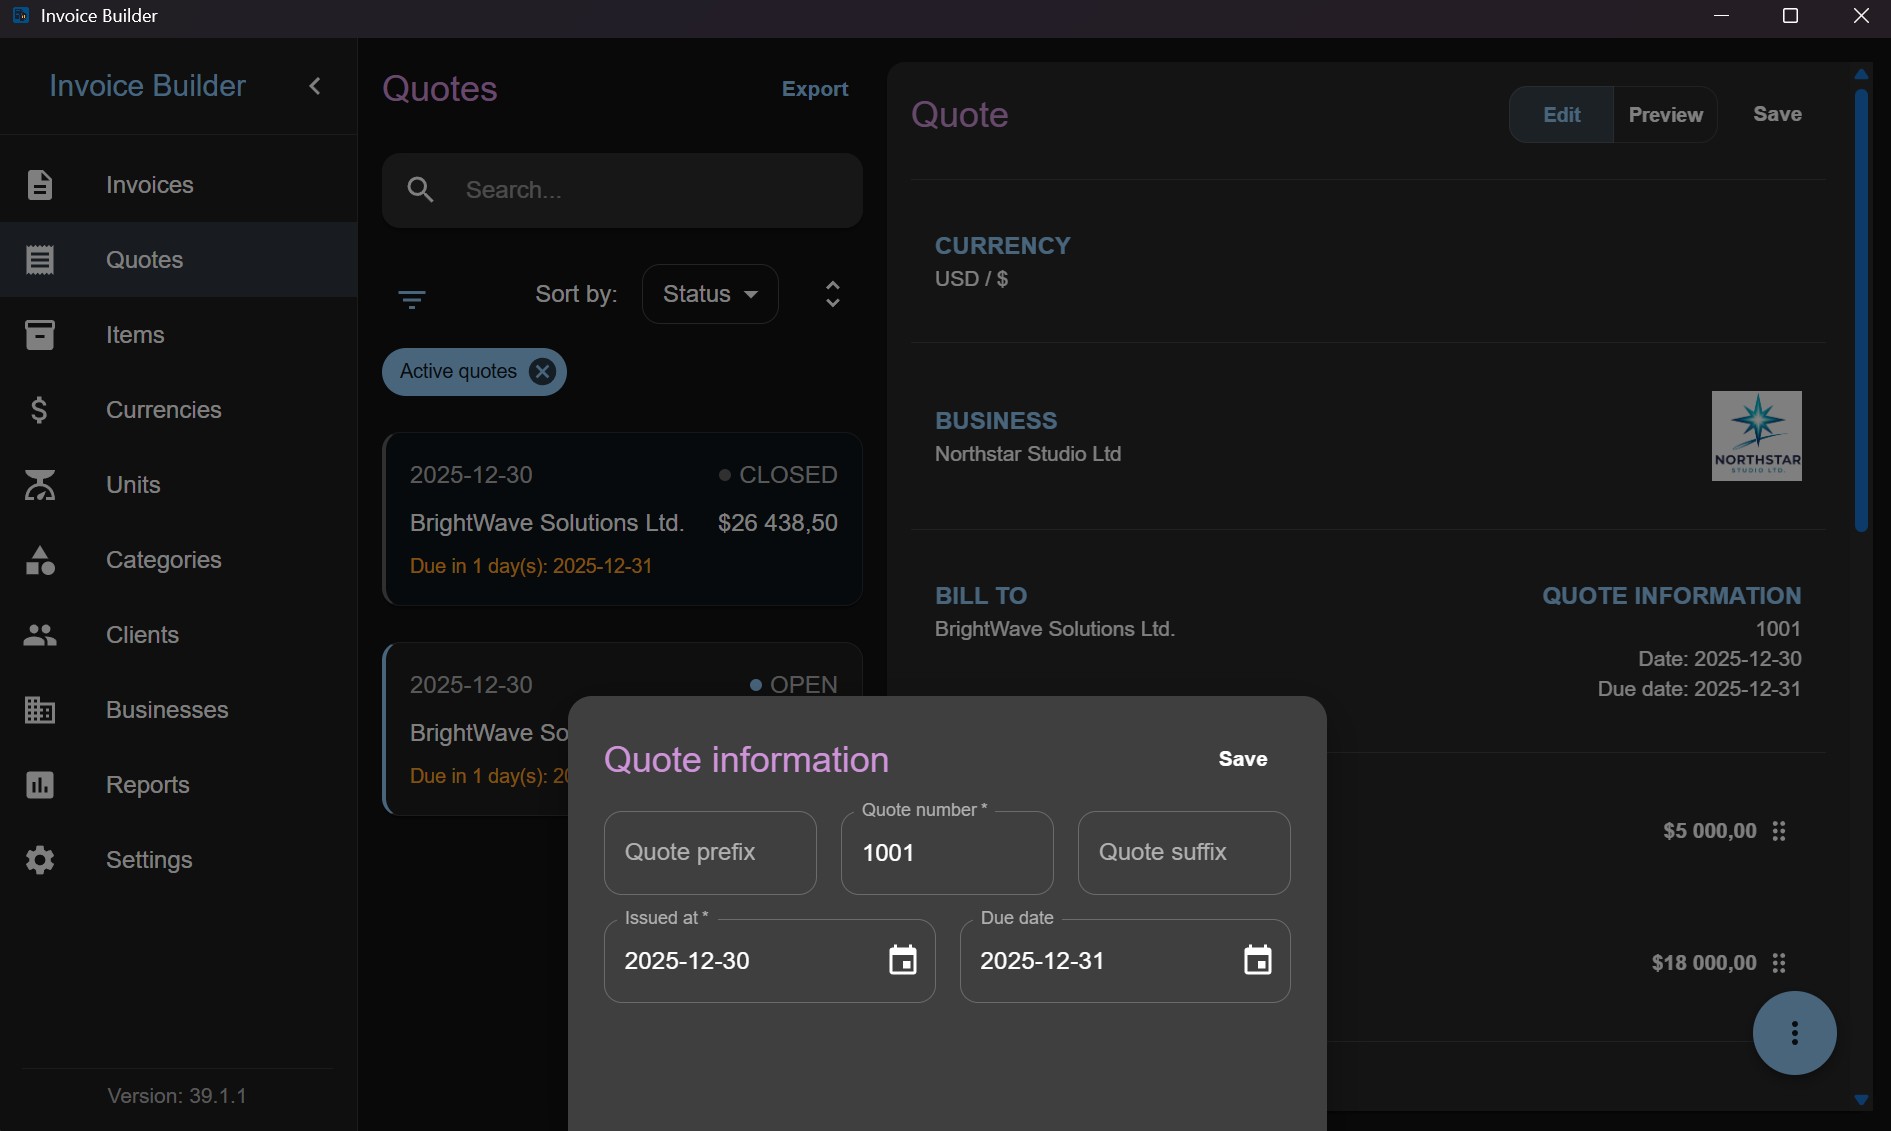The image size is (1891, 1131).
Task: Save the Quote information dialog
Action: 1243,759
